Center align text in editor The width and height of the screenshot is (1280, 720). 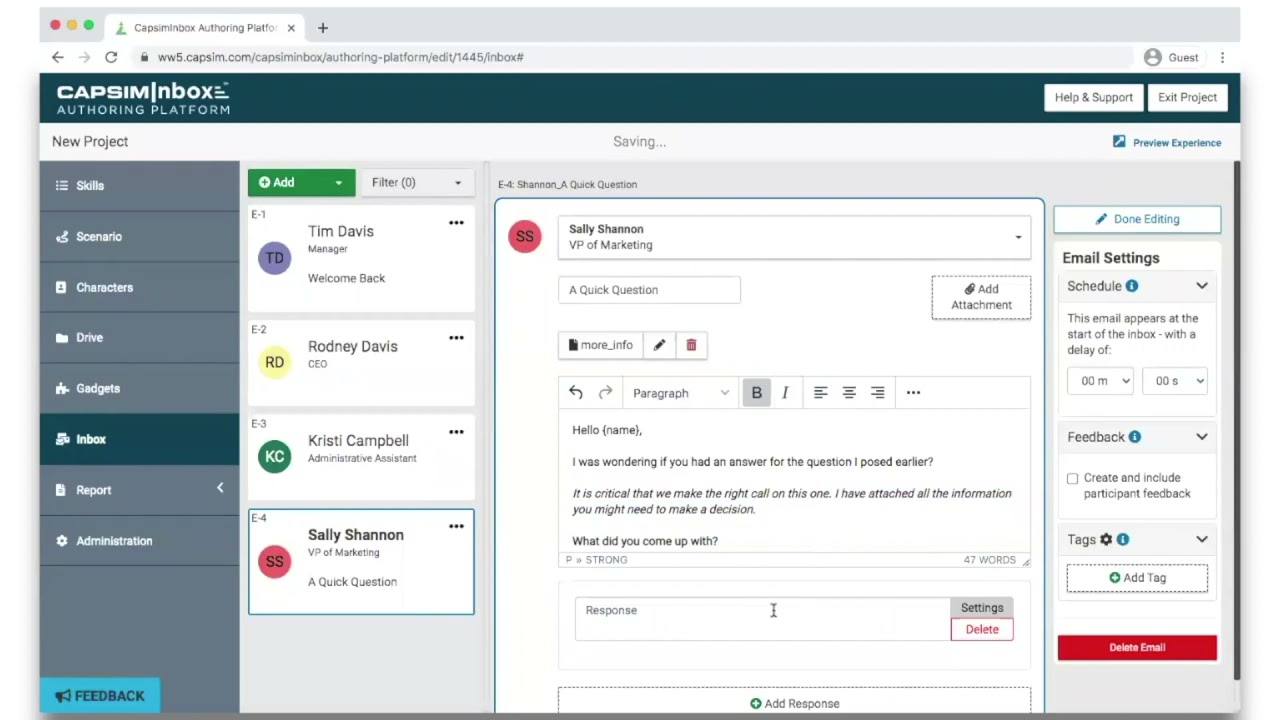(x=849, y=393)
